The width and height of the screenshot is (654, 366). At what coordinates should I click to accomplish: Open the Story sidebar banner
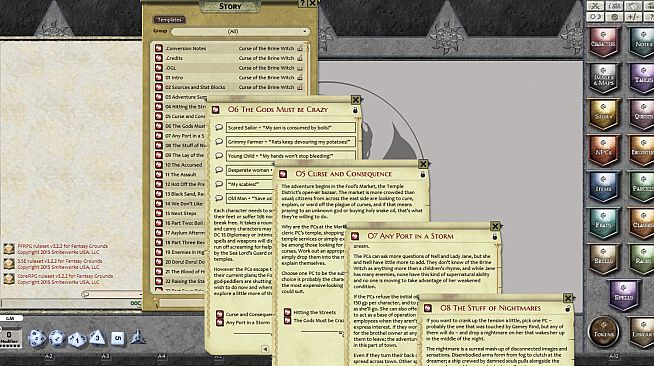click(x=603, y=115)
